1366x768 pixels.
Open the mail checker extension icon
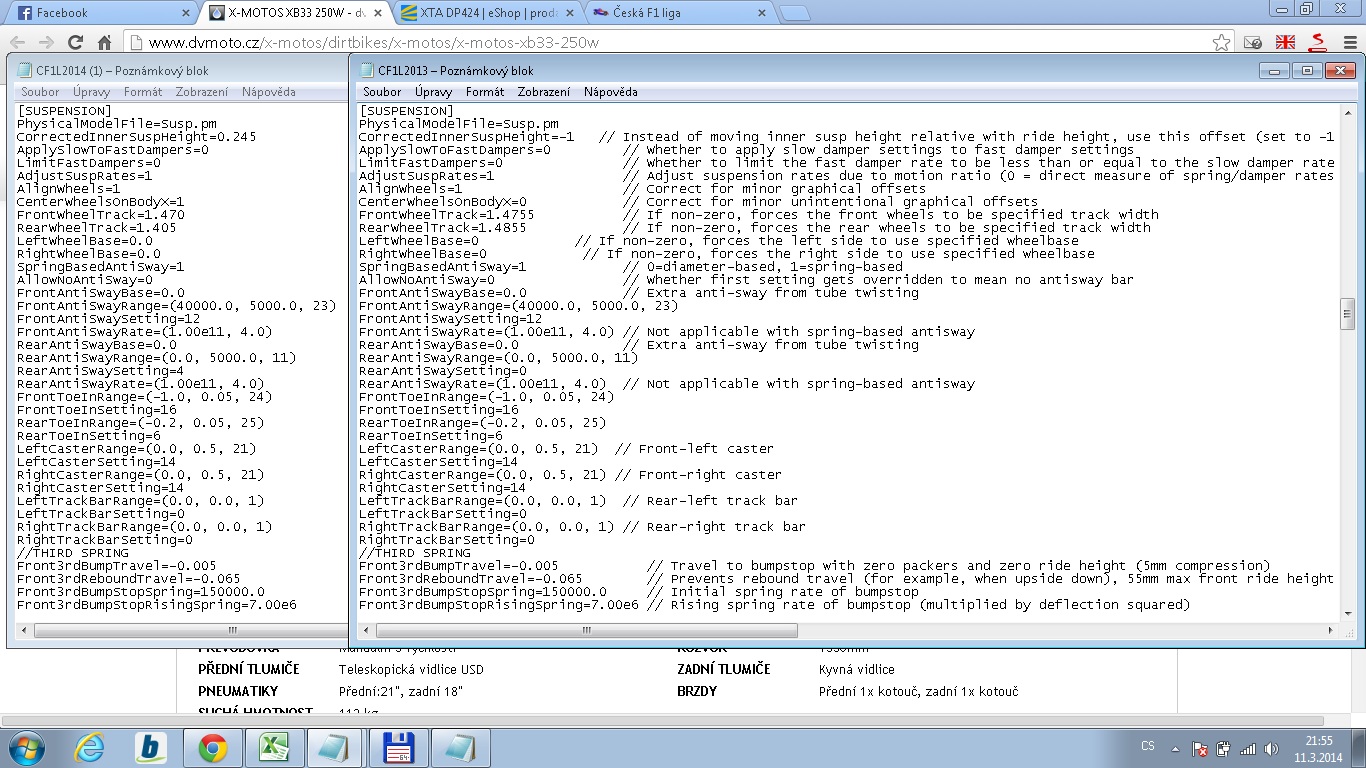(x=1253, y=43)
